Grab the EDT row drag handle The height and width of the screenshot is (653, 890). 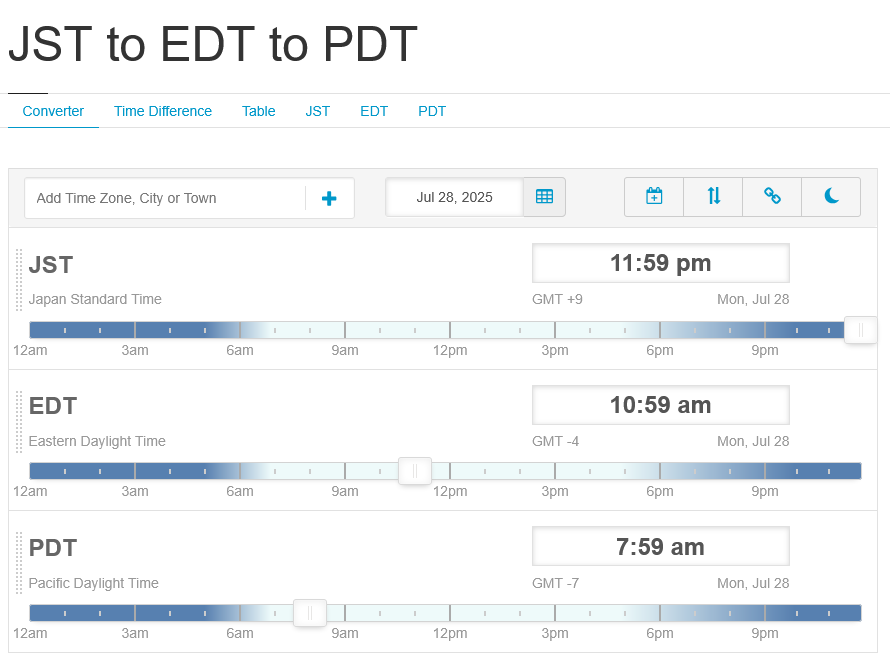pos(19,422)
